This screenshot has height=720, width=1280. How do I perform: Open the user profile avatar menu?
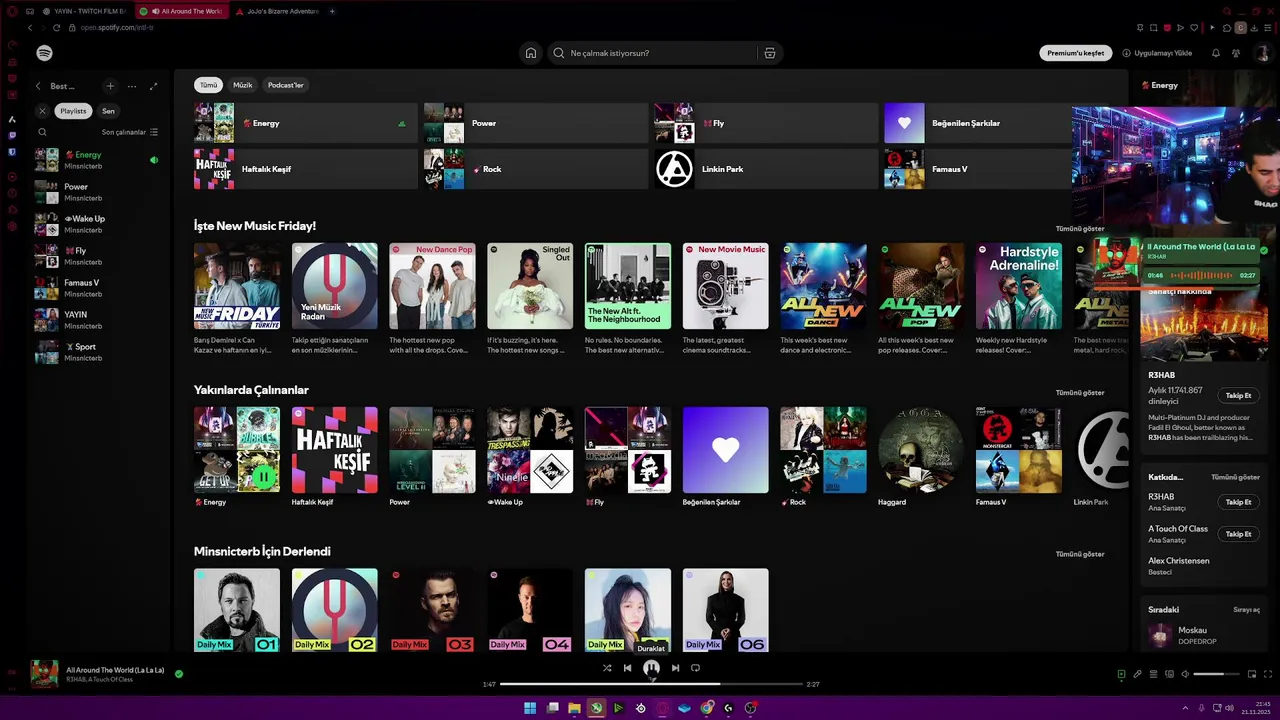[1262, 53]
